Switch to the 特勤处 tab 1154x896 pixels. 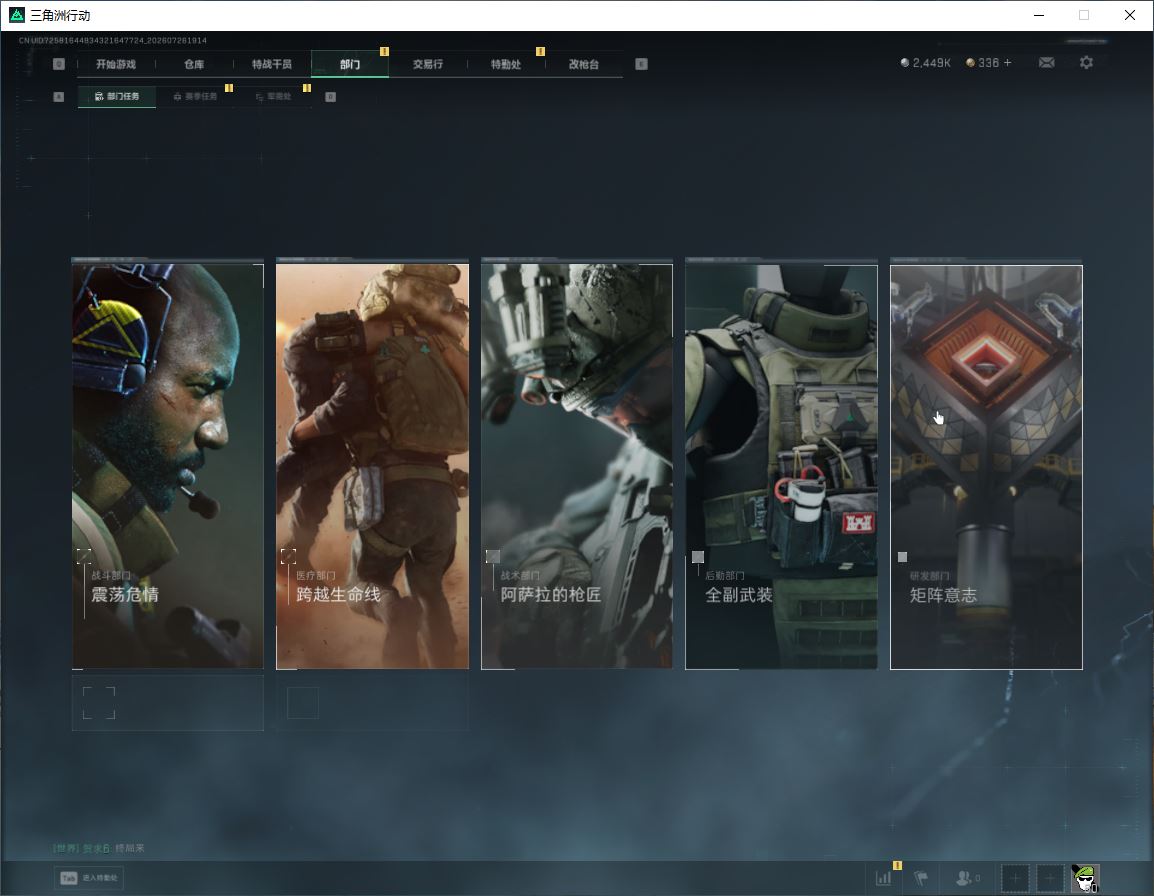[506, 64]
